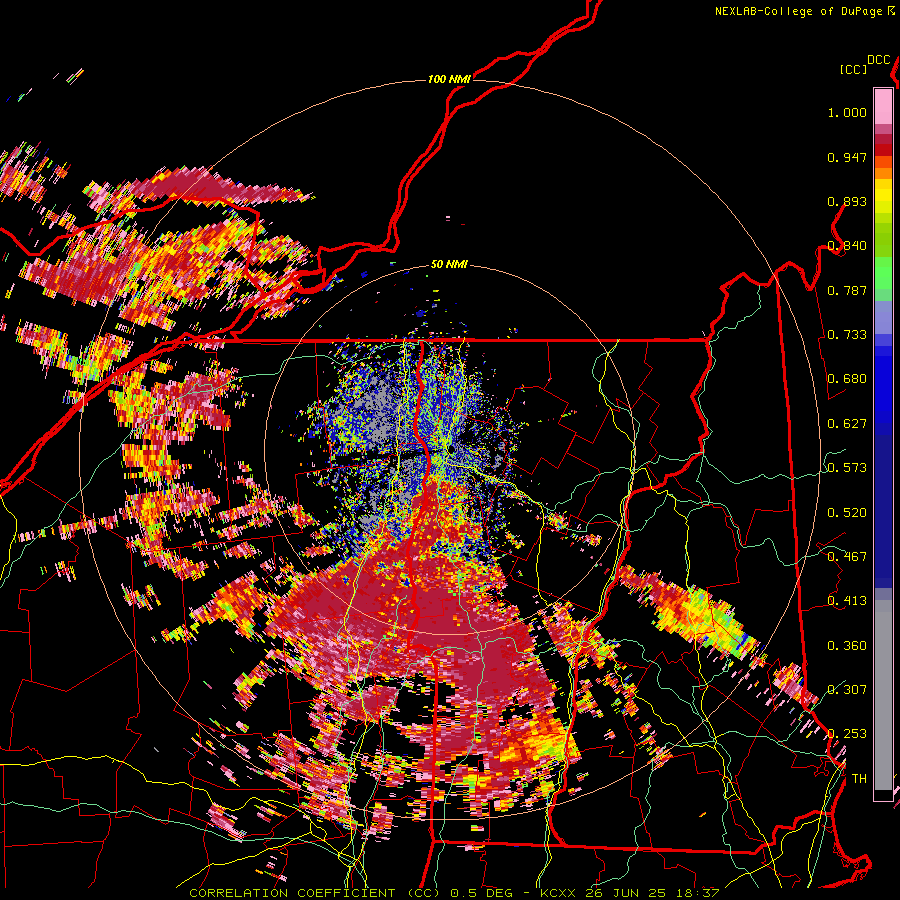Click the gray low-value segment of color bar
This screenshot has width=900, height=900.
[x=883, y=695]
